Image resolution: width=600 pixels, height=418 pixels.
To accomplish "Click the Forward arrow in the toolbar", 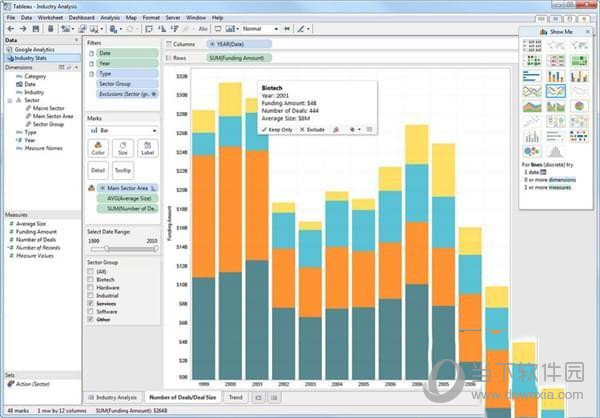I will [23, 29].
